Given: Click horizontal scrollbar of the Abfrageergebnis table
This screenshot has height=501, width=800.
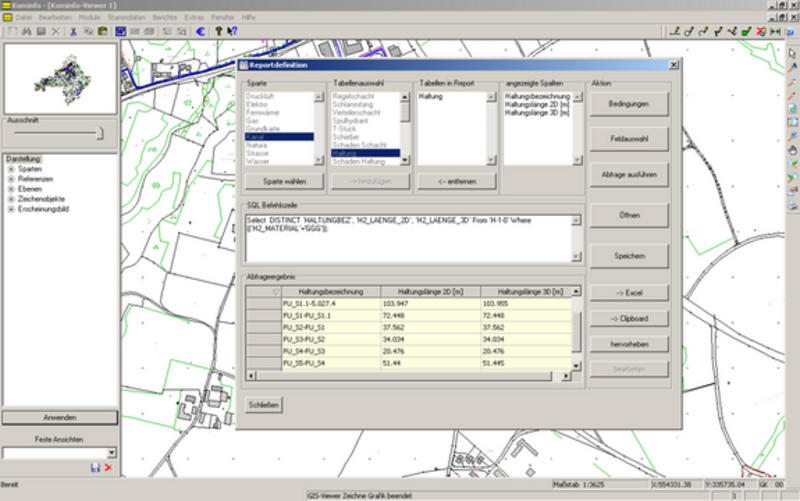Looking at the screenshot, I should (x=409, y=376).
